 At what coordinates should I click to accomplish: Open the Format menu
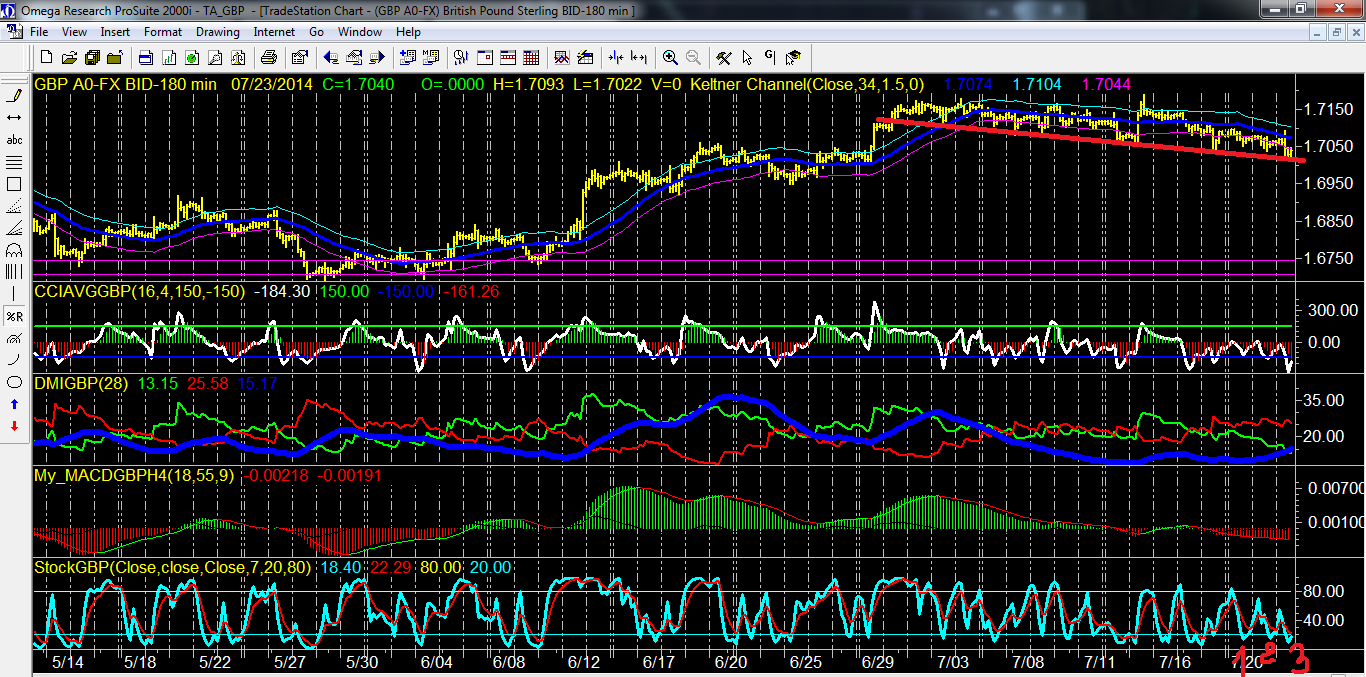point(162,32)
